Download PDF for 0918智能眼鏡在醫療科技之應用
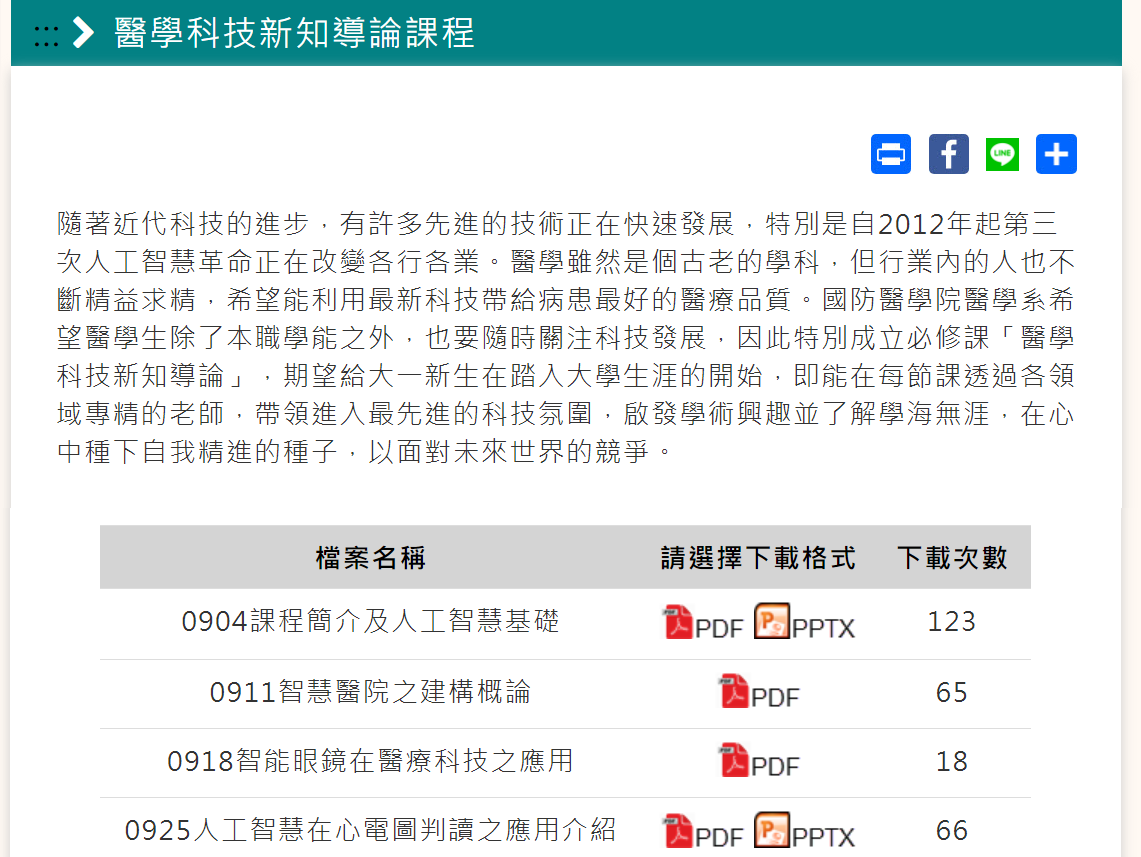1141x857 pixels. pyautogui.click(x=759, y=762)
